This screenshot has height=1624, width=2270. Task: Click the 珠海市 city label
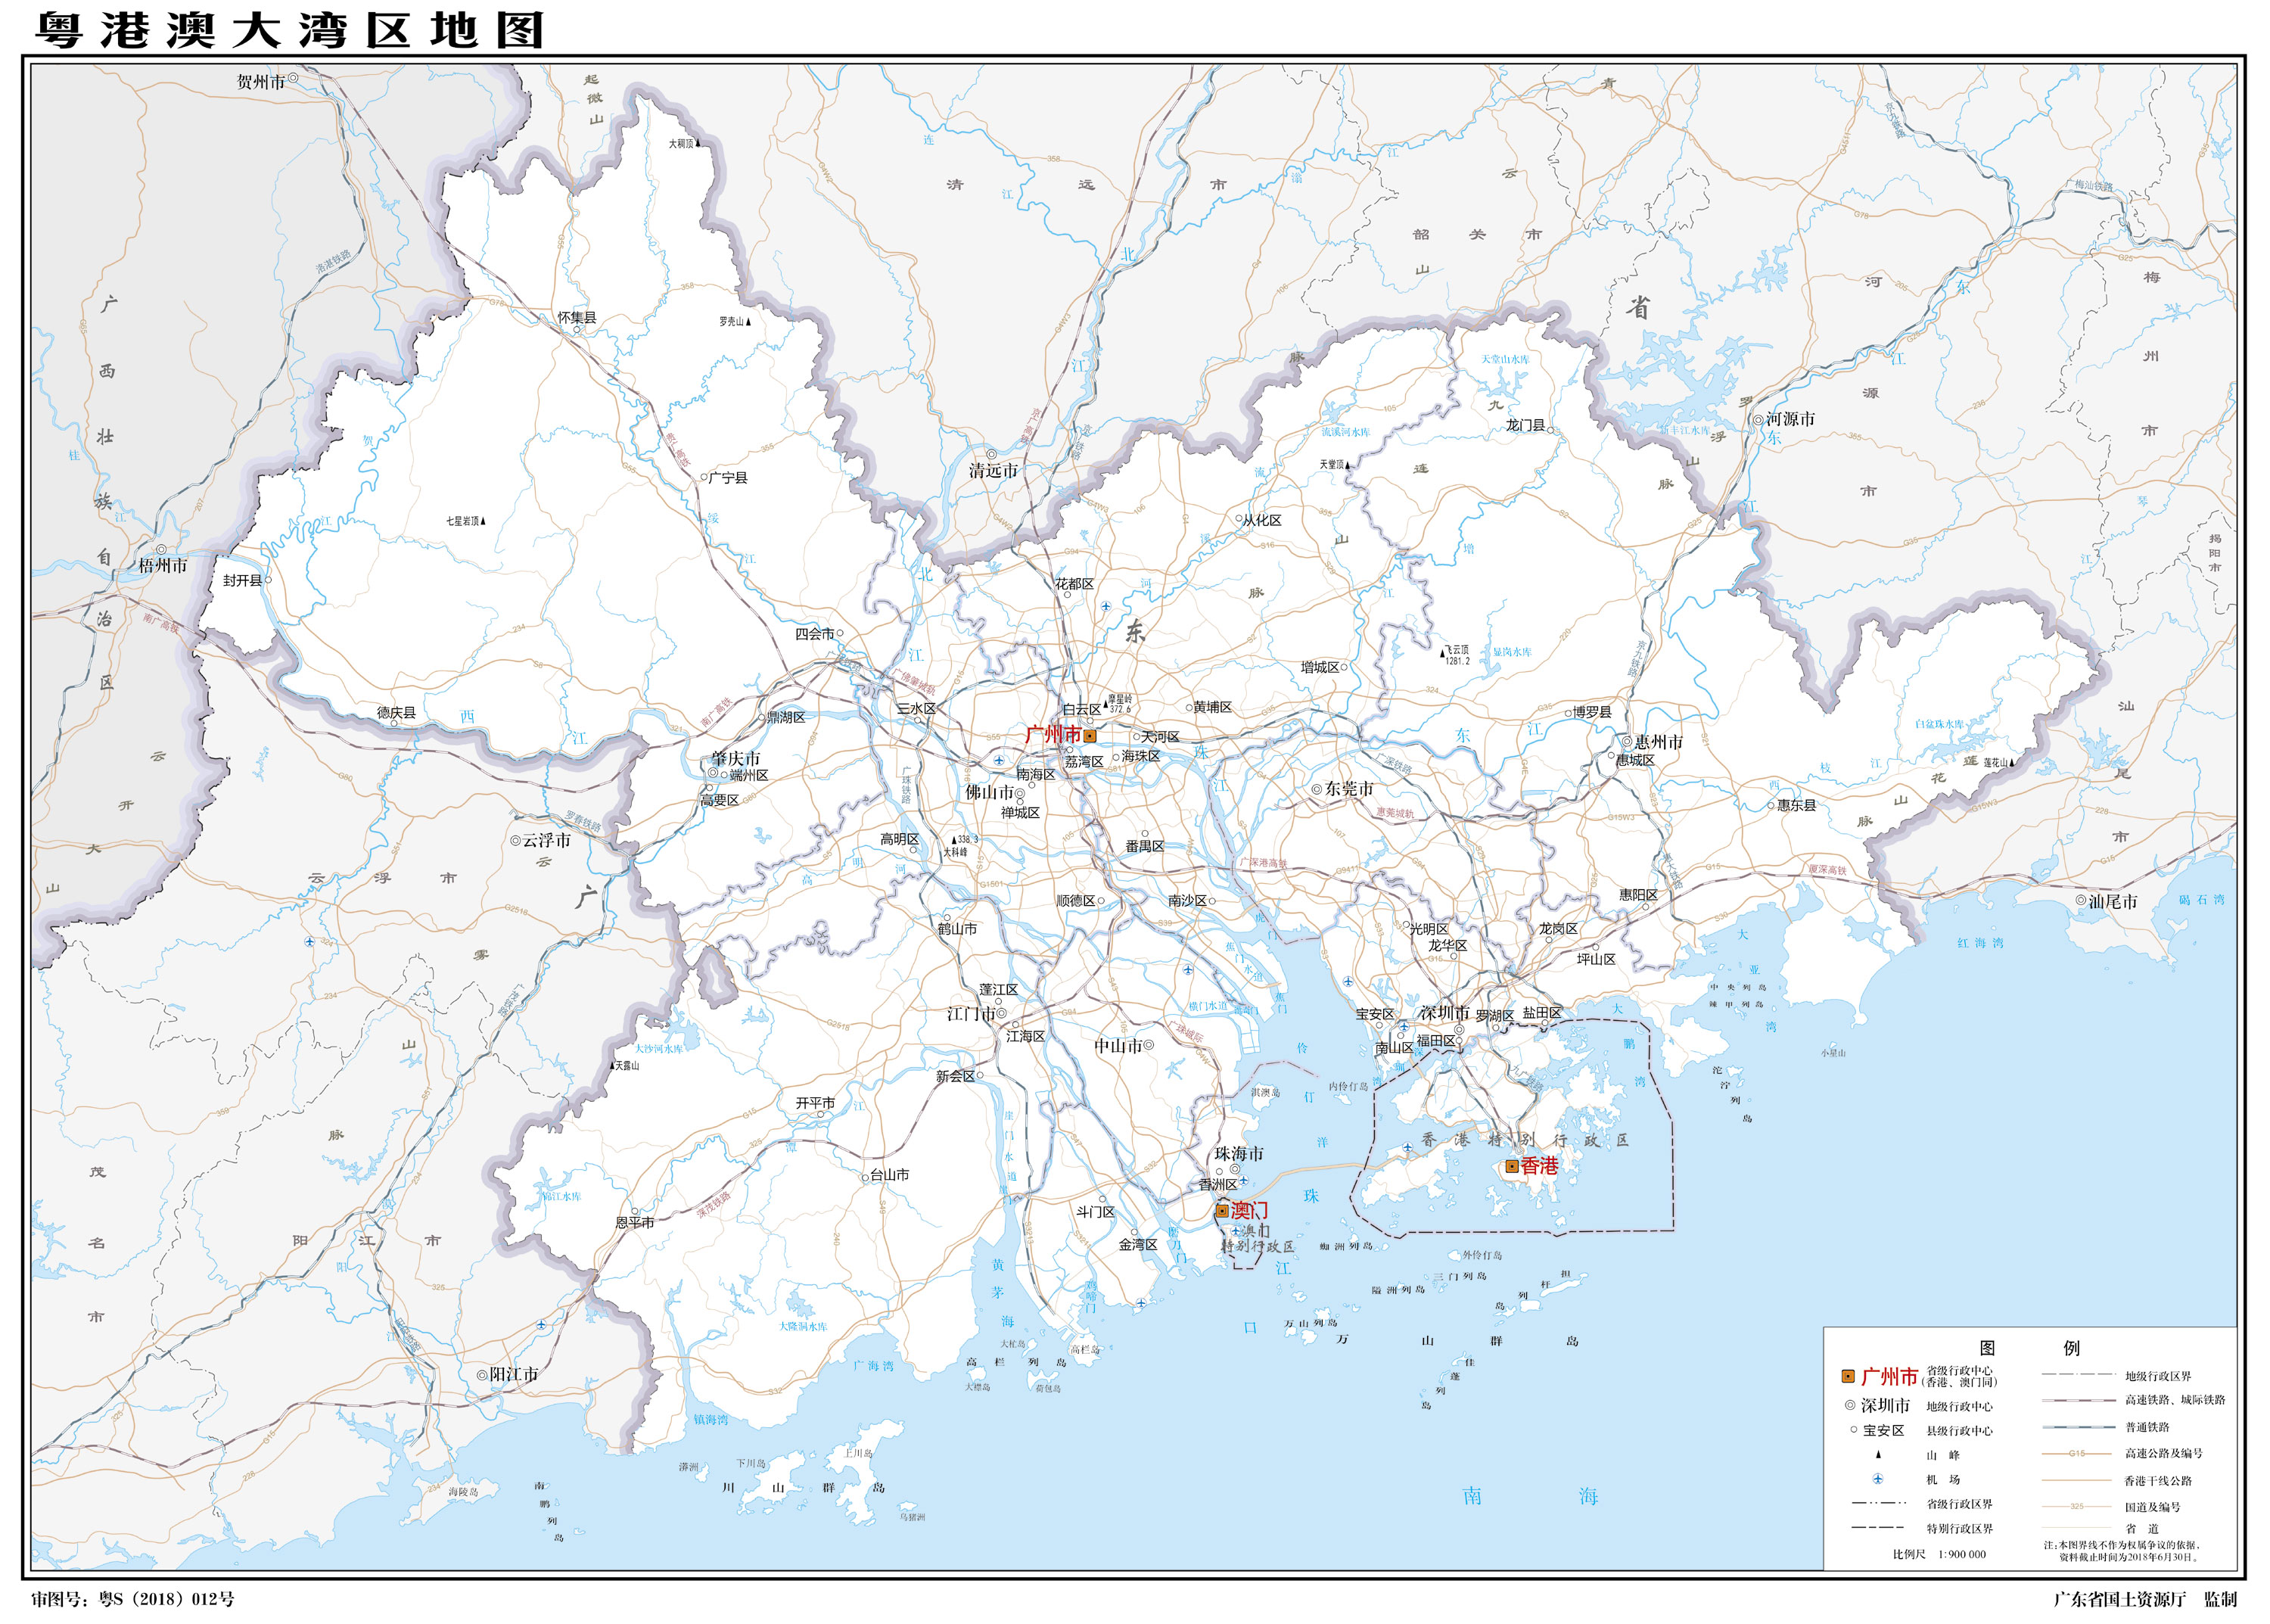pyautogui.click(x=1239, y=1153)
